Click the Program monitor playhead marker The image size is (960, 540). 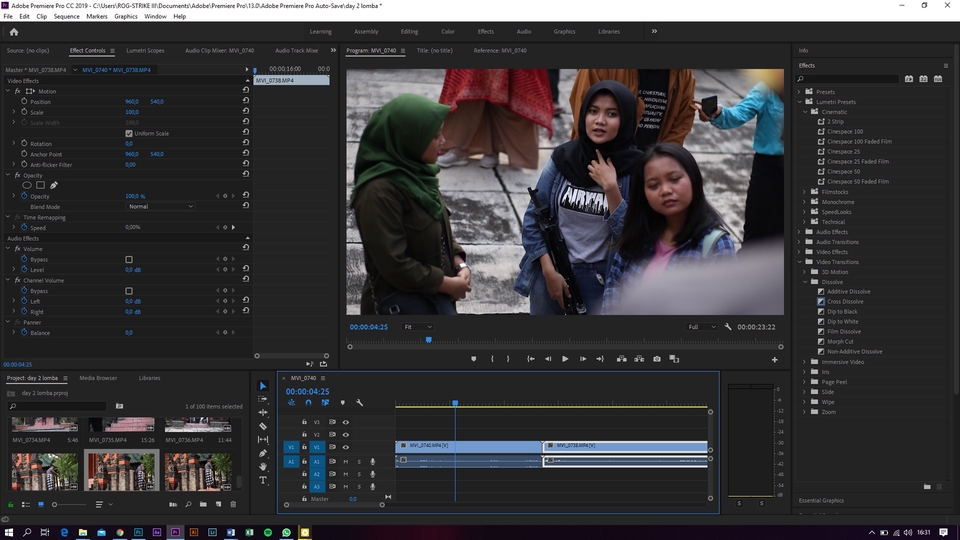429,340
